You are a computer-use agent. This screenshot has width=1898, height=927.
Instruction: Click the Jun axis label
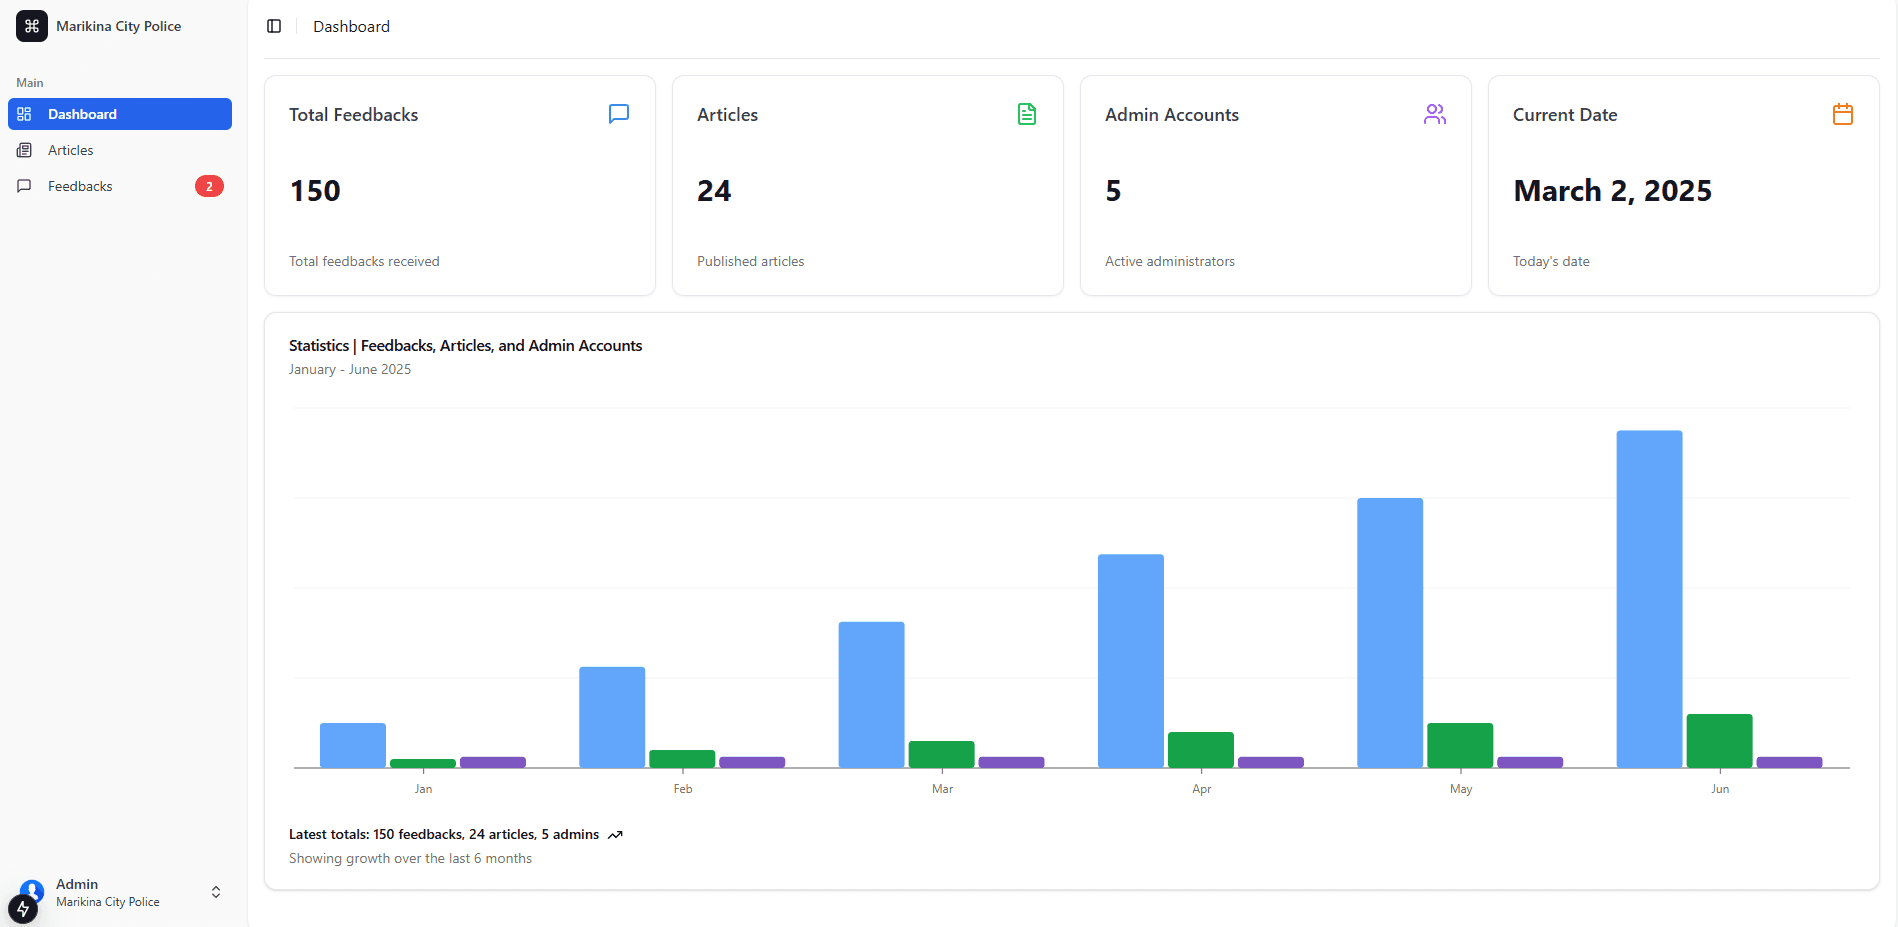click(1720, 789)
